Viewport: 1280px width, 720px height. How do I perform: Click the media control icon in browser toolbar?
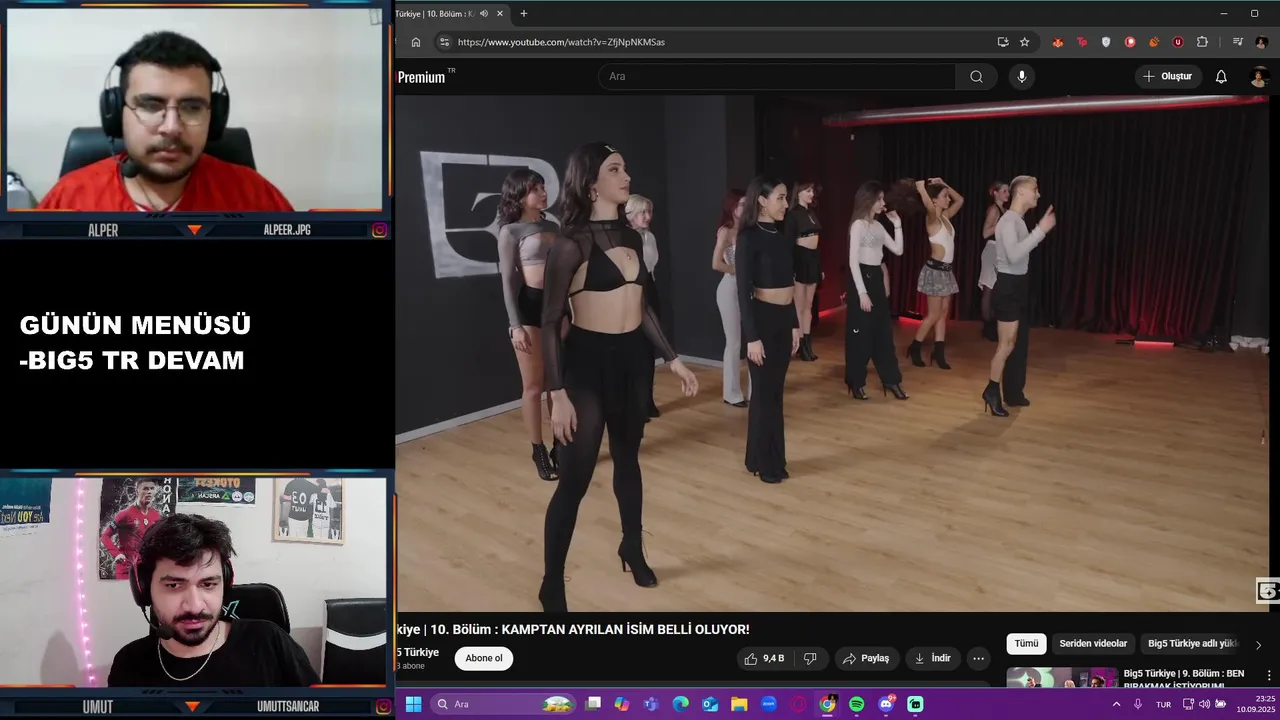tap(1237, 42)
